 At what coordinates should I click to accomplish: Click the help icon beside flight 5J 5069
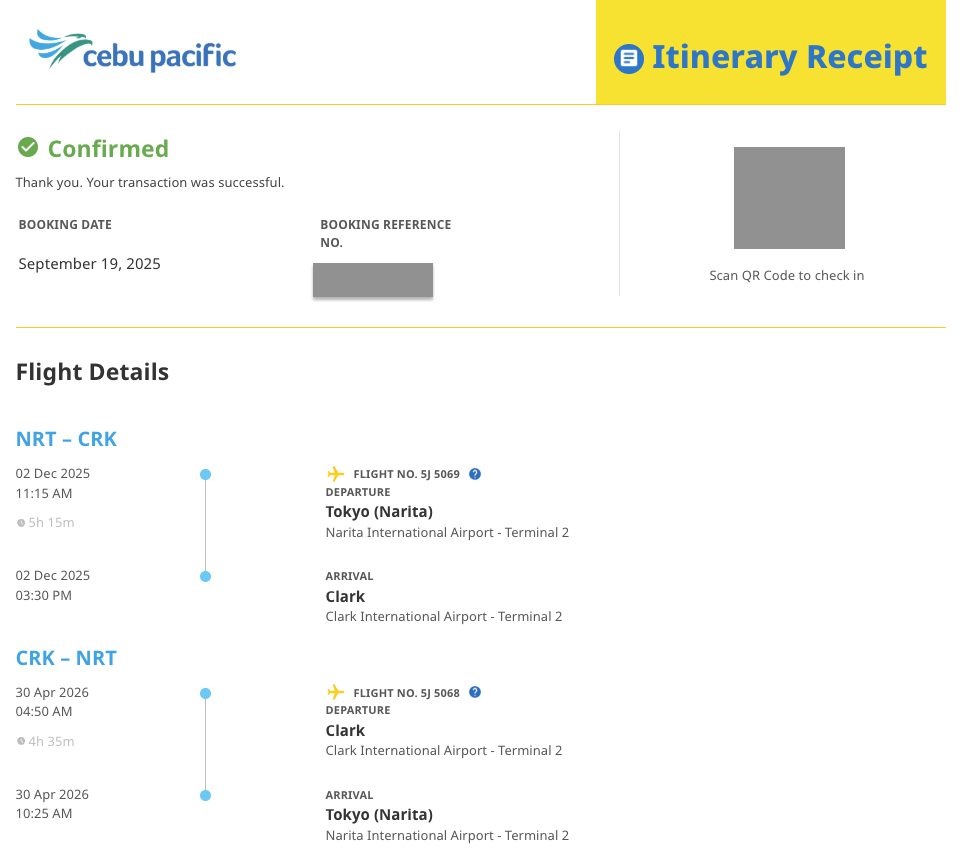(475, 474)
